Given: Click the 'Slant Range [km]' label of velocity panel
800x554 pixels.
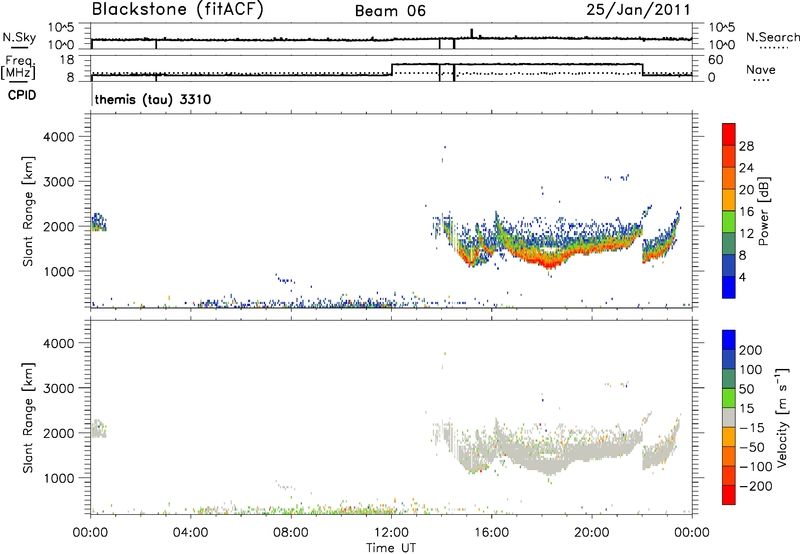Looking at the screenshot, I should (x=28, y=418).
